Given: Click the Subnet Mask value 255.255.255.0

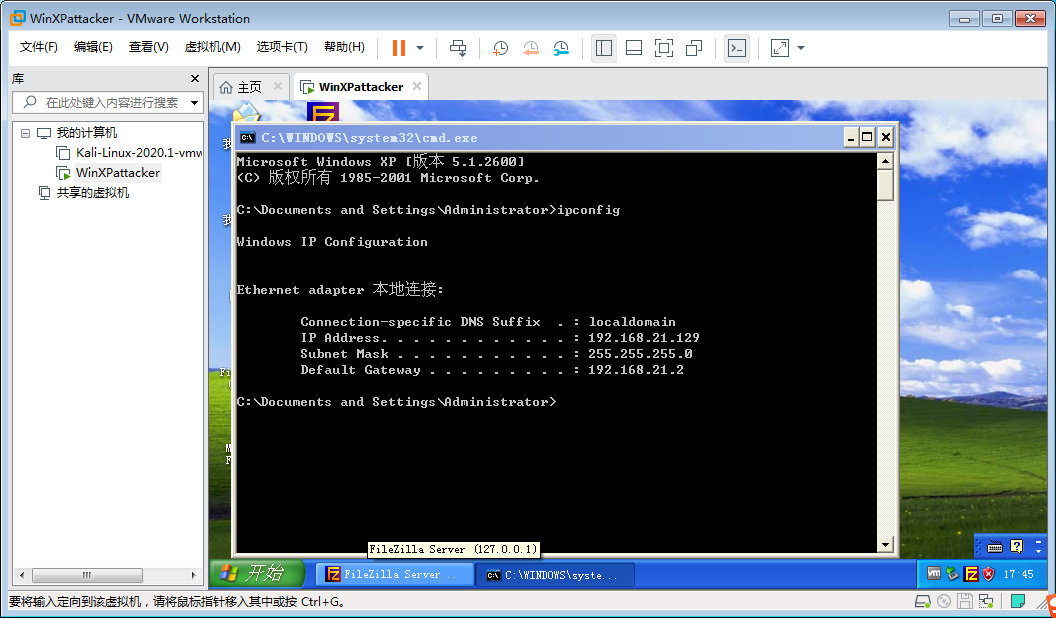Looking at the screenshot, I should [640, 353].
